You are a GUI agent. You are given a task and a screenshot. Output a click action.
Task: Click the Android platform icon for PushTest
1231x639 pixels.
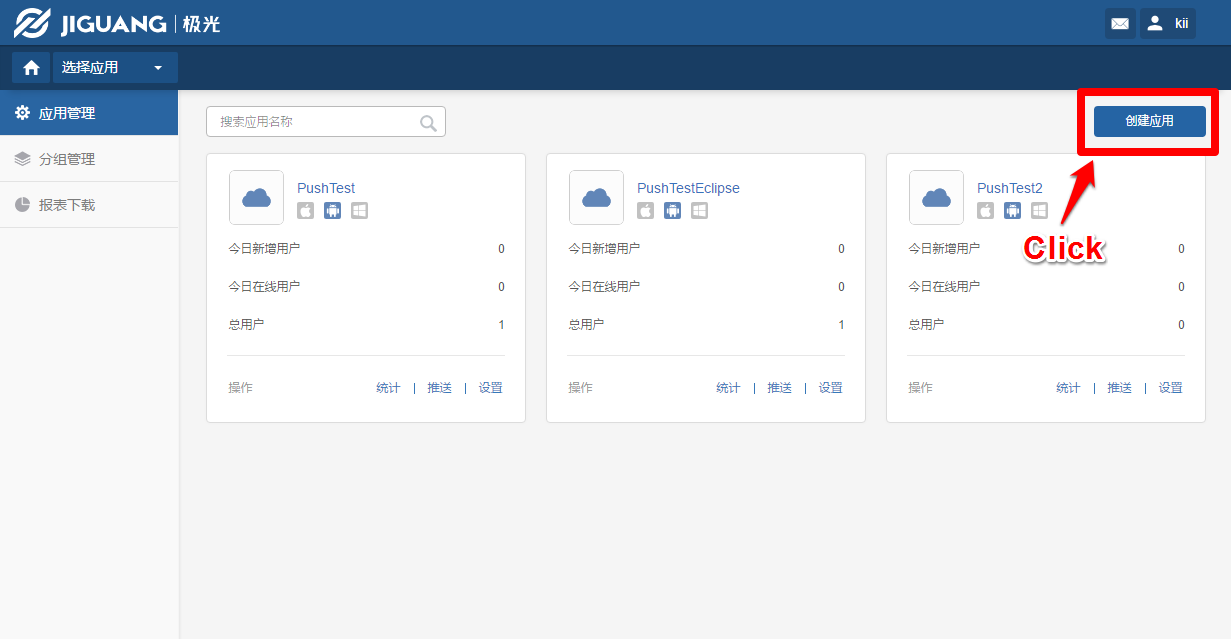click(x=332, y=211)
